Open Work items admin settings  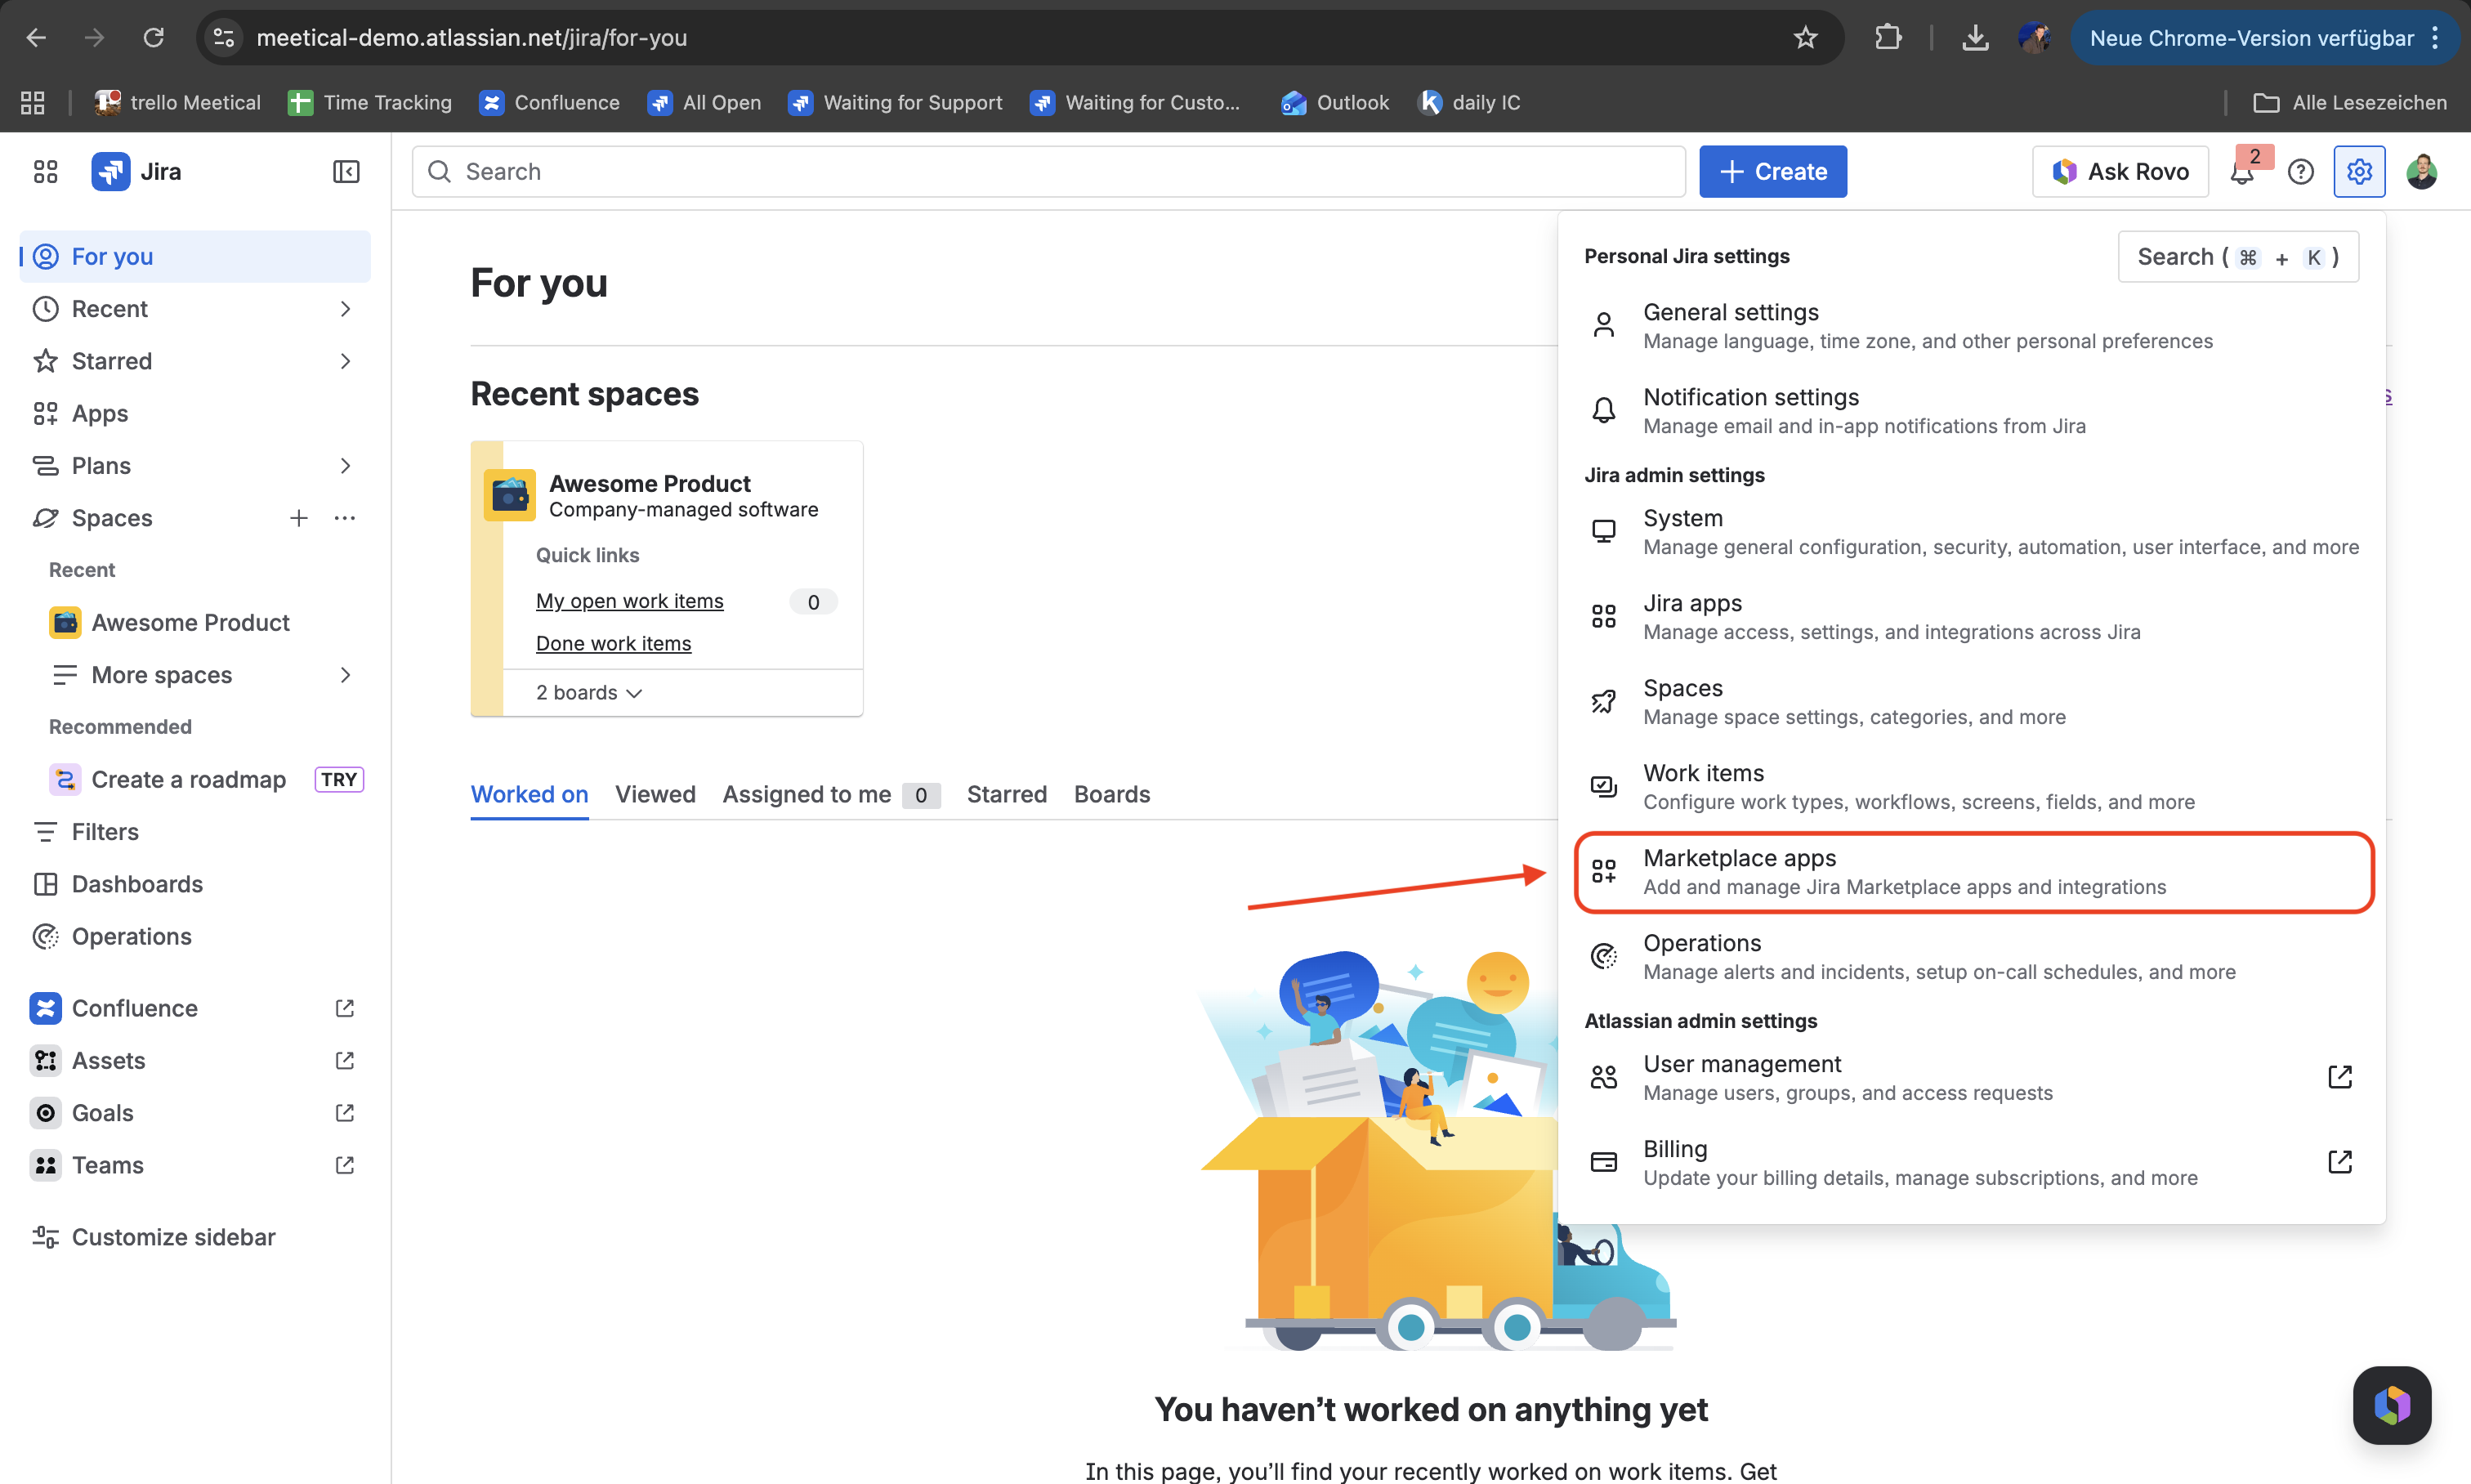(1971, 787)
